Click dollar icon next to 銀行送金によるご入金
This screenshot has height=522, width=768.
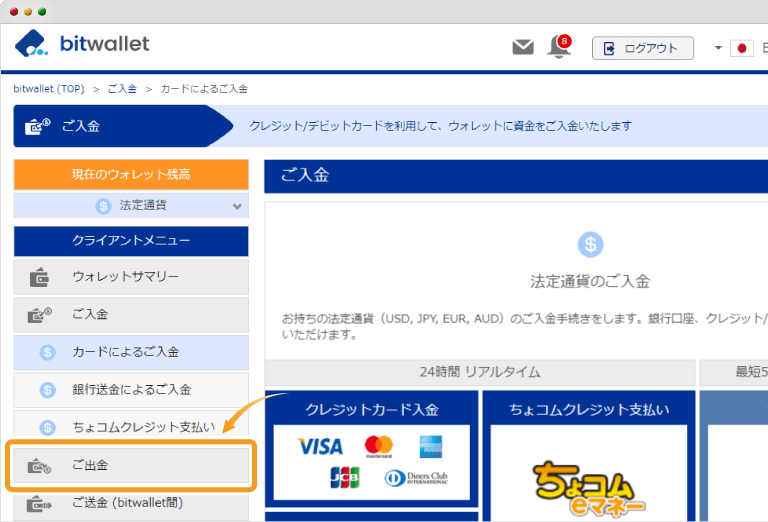48,390
